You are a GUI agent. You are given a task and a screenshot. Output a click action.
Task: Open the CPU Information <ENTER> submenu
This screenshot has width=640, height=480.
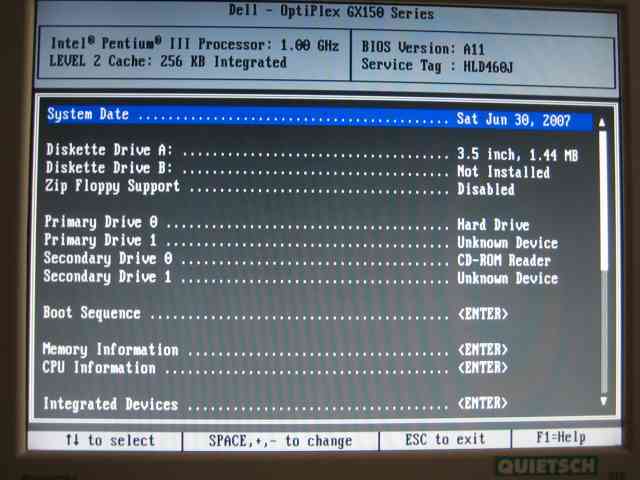[x=483, y=368]
